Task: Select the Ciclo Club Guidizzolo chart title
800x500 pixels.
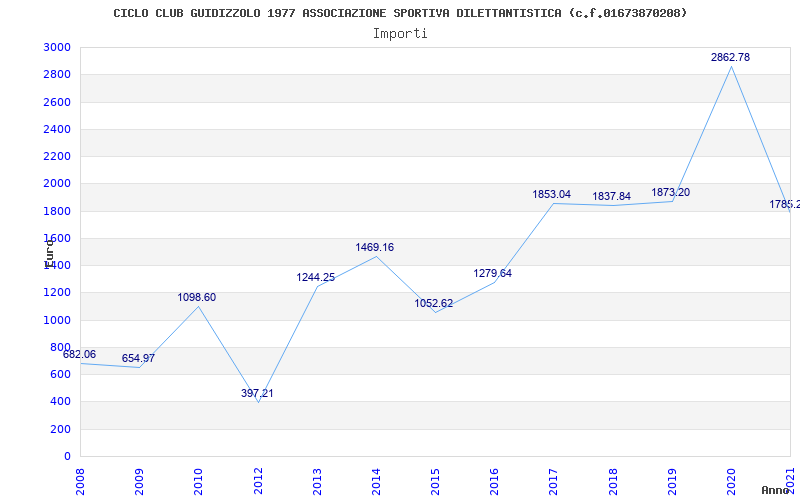Action: coord(400,13)
